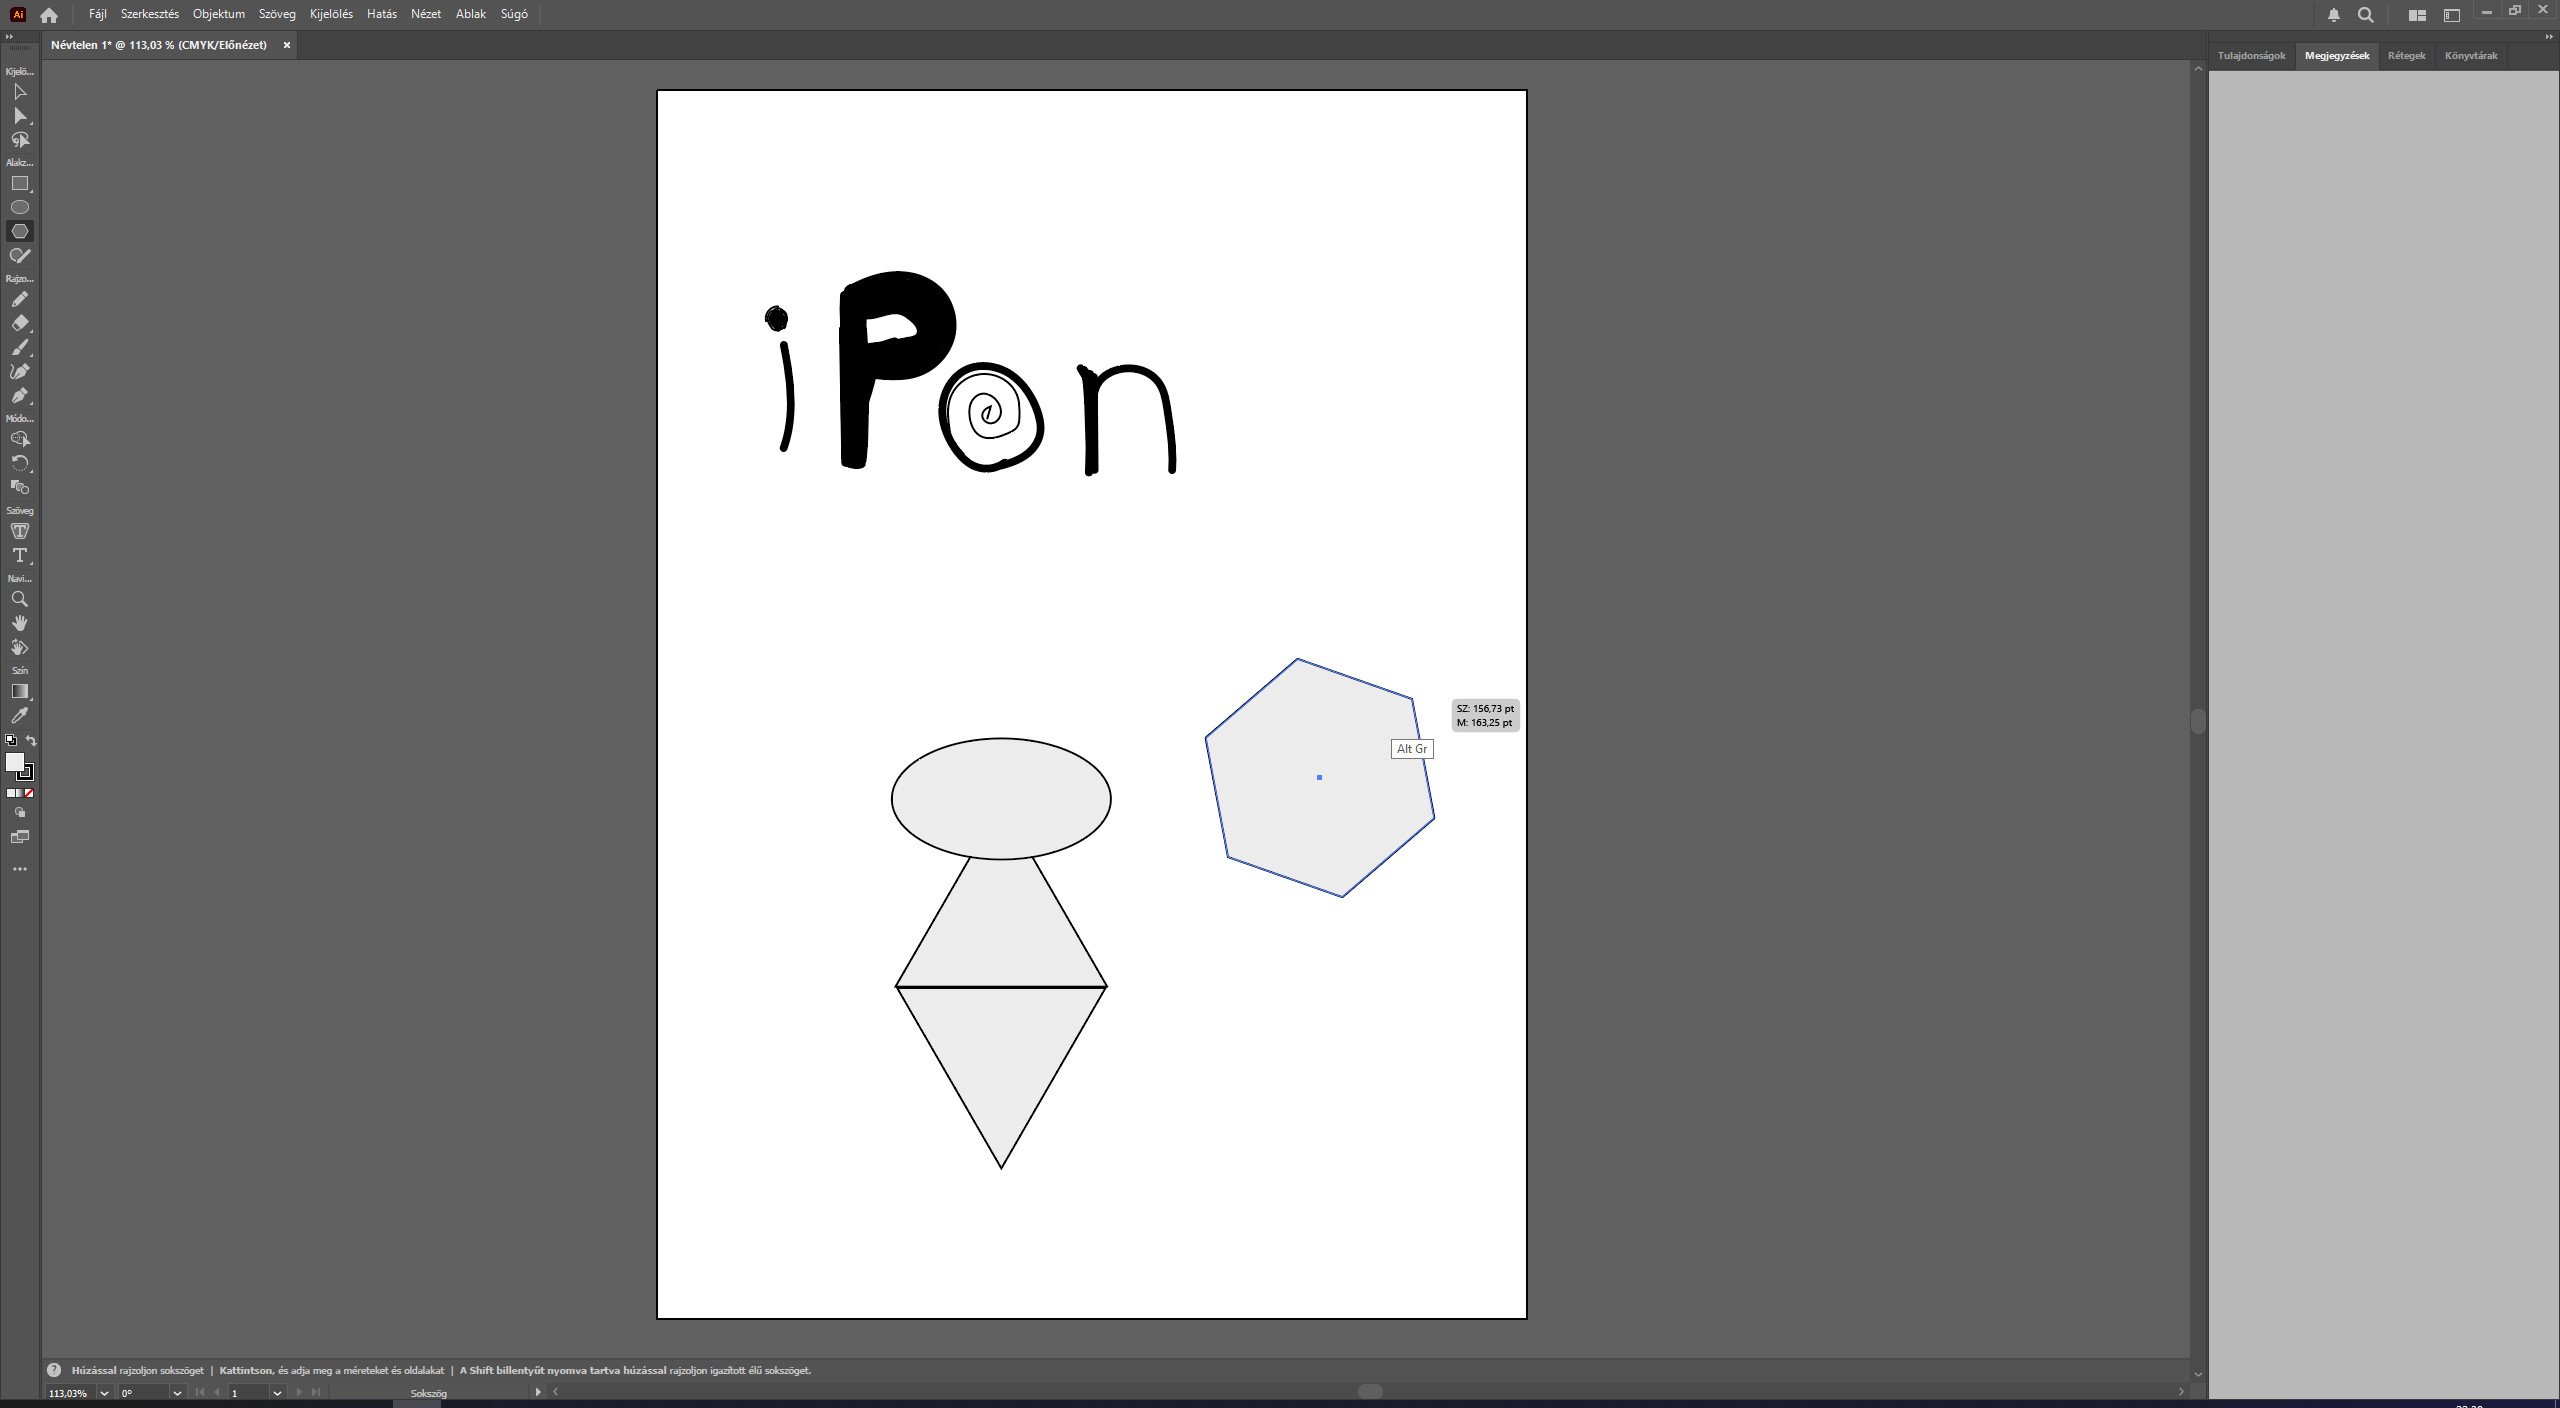Apply Gradient mode button
This screenshot has height=1408, width=2560.
point(20,793)
